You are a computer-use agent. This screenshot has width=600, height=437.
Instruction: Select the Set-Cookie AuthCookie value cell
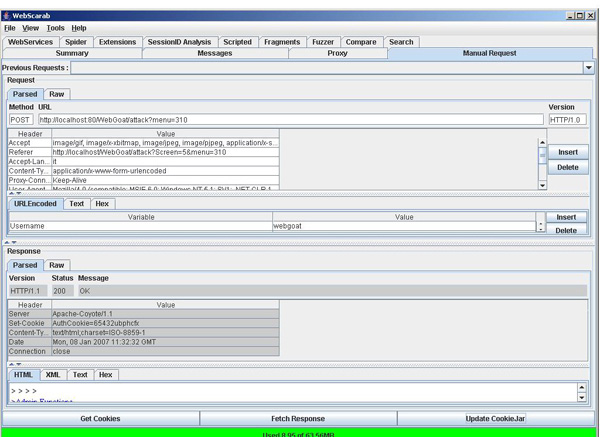(165, 323)
